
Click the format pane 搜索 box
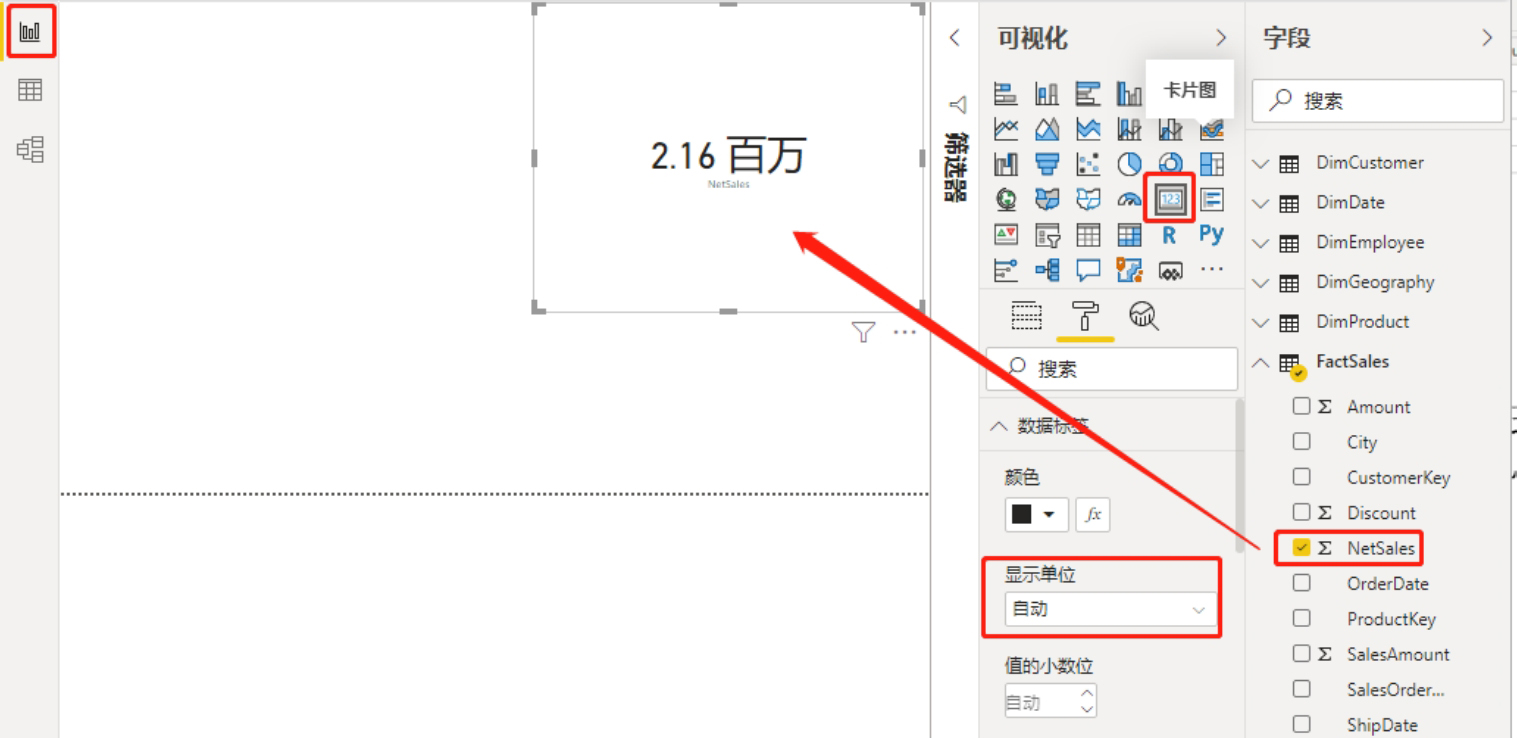[x=1112, y=369]
